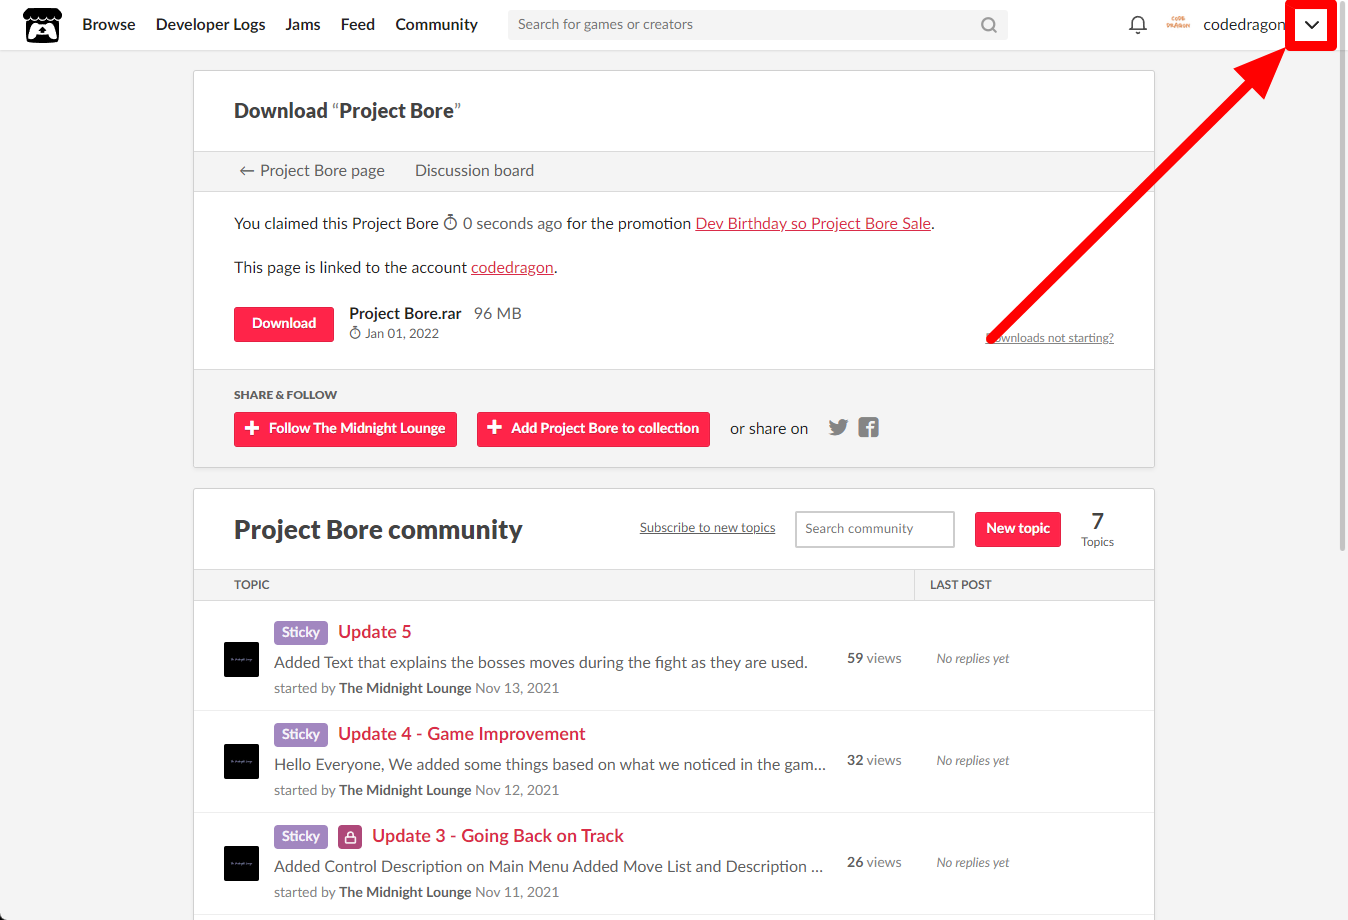Add Project Bore to collection

coord(593,429)
